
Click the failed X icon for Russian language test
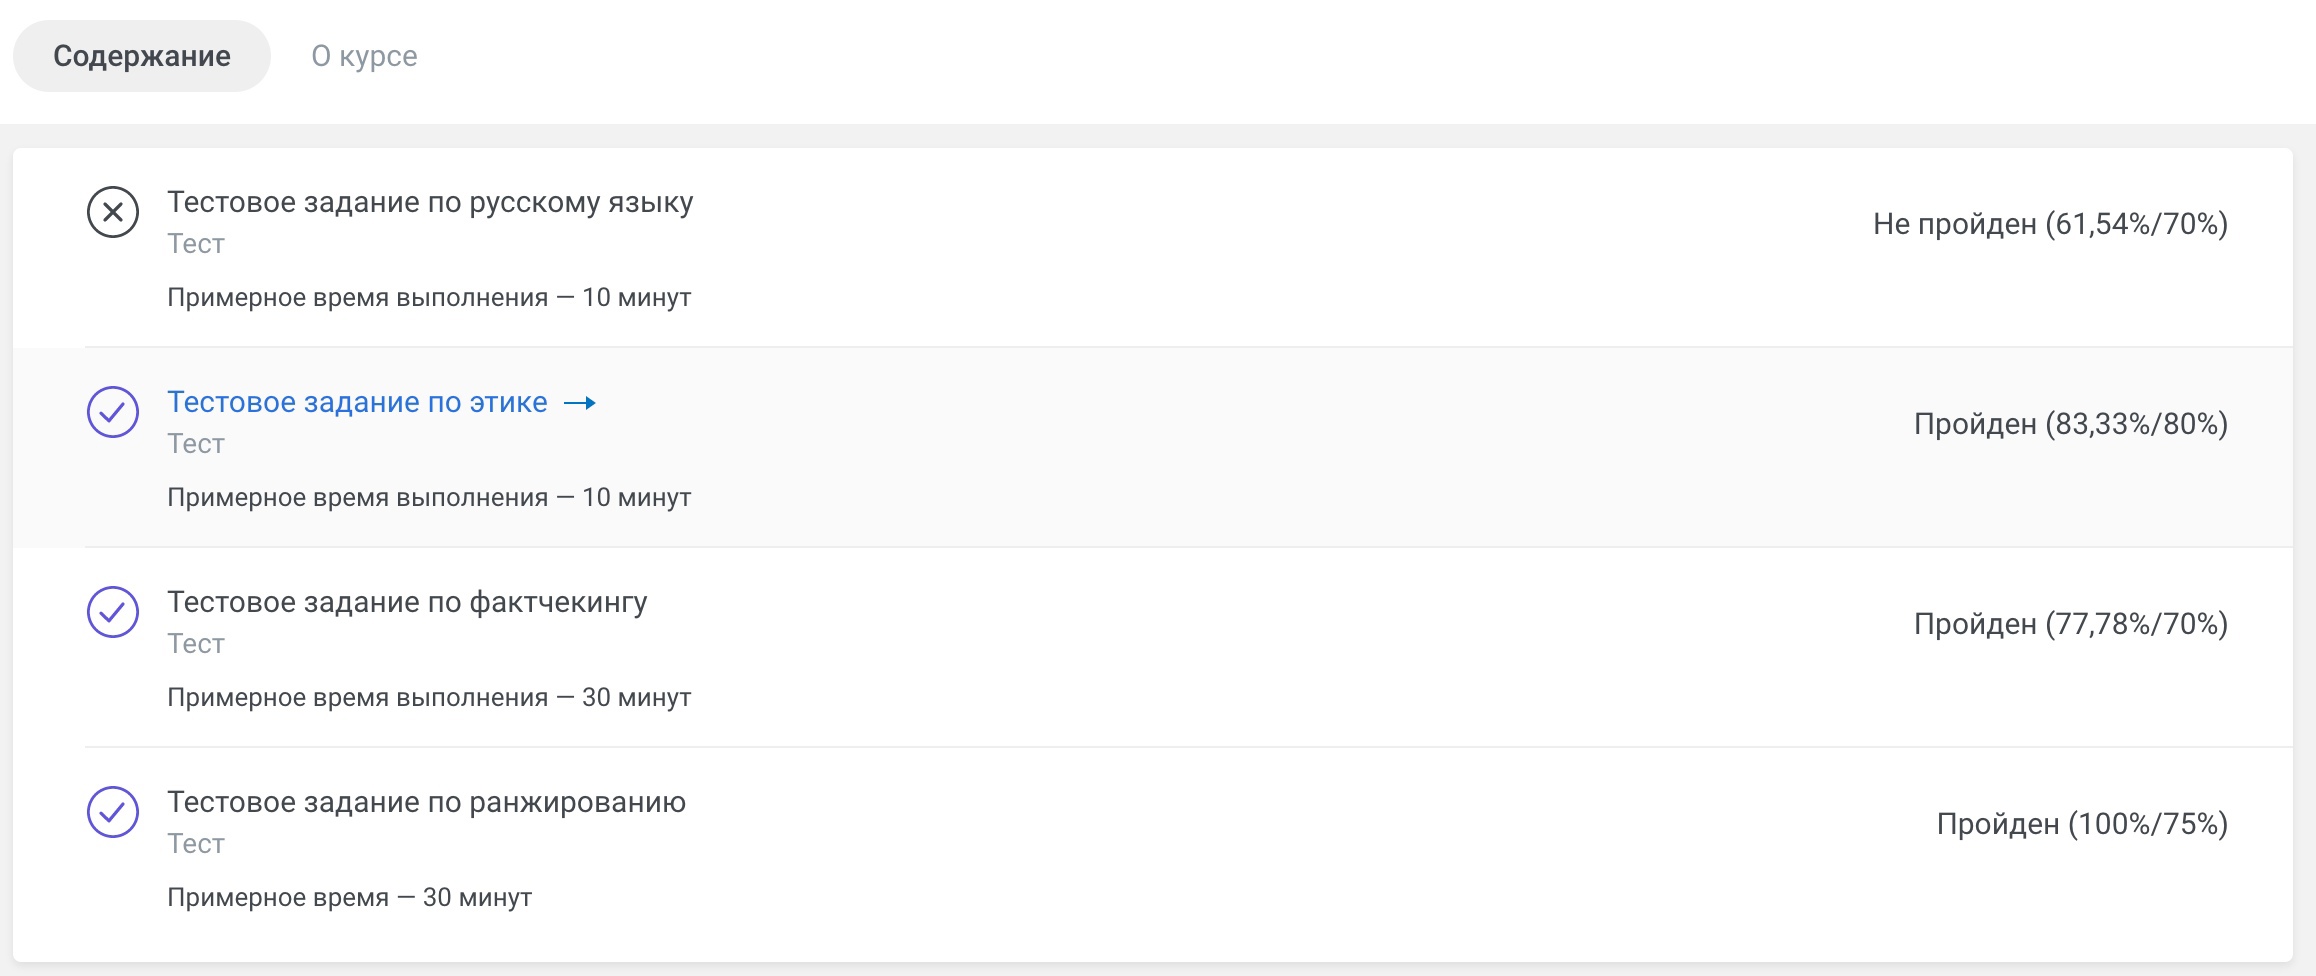tap(113, 212)
